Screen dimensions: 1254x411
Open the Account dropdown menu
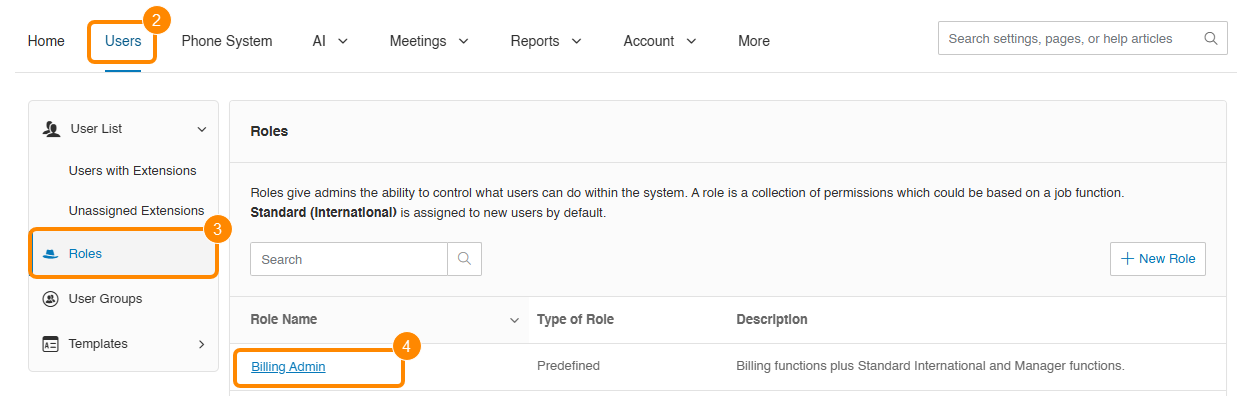pyautogui.click(x=660, y=41)
